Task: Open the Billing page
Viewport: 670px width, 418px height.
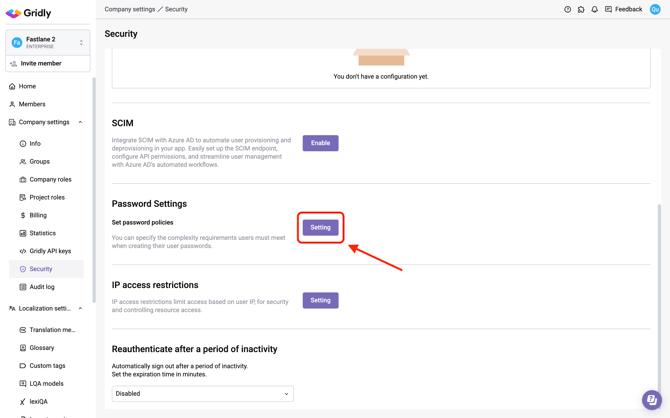Action: tap(38, 215)
